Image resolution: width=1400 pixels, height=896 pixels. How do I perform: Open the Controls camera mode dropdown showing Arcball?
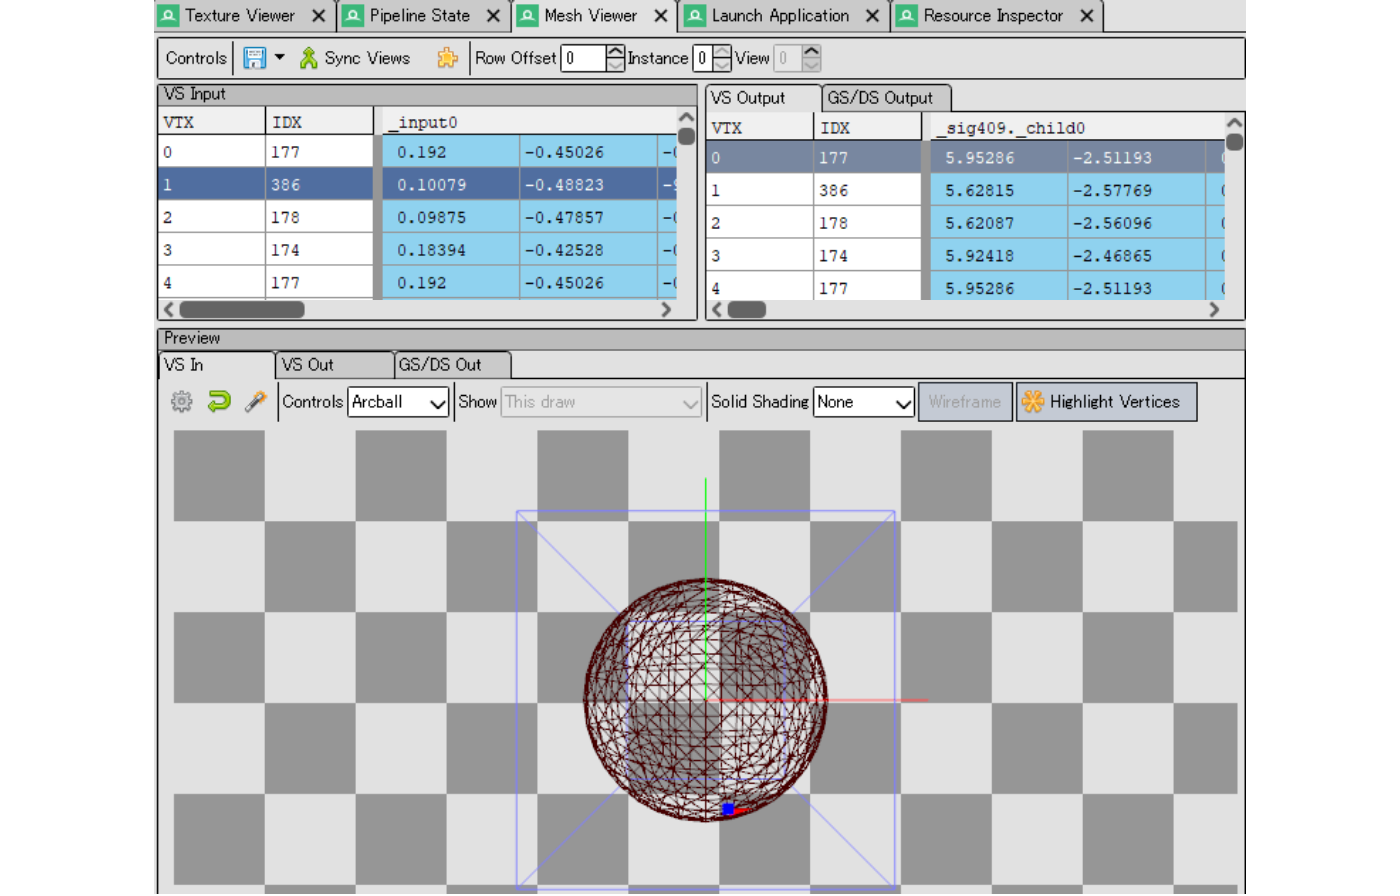(x=398, y=402)
